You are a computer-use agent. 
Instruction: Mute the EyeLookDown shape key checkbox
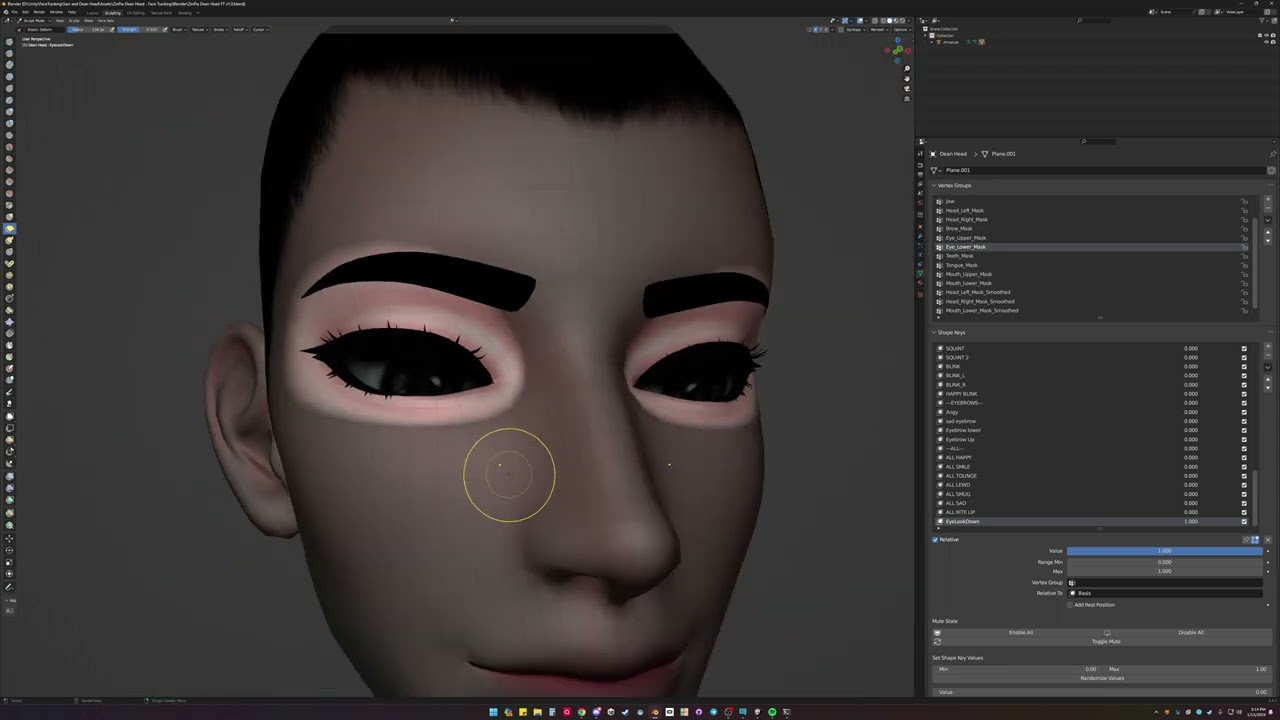(x=1244, y=521)
